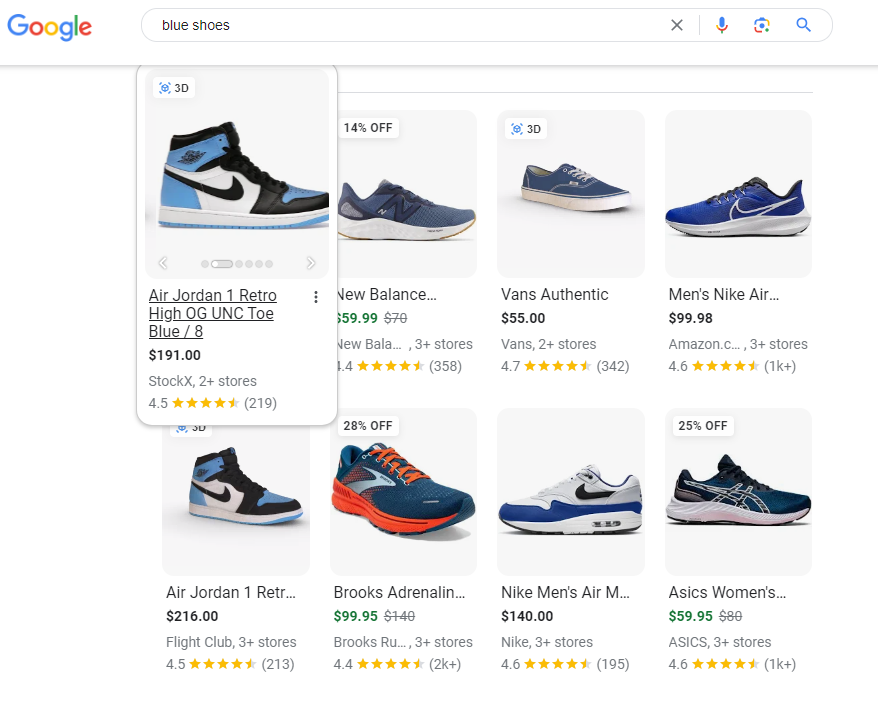Click the blue search magnifier icon
Viewport: 878px width, 716px height.
(803, 25)
